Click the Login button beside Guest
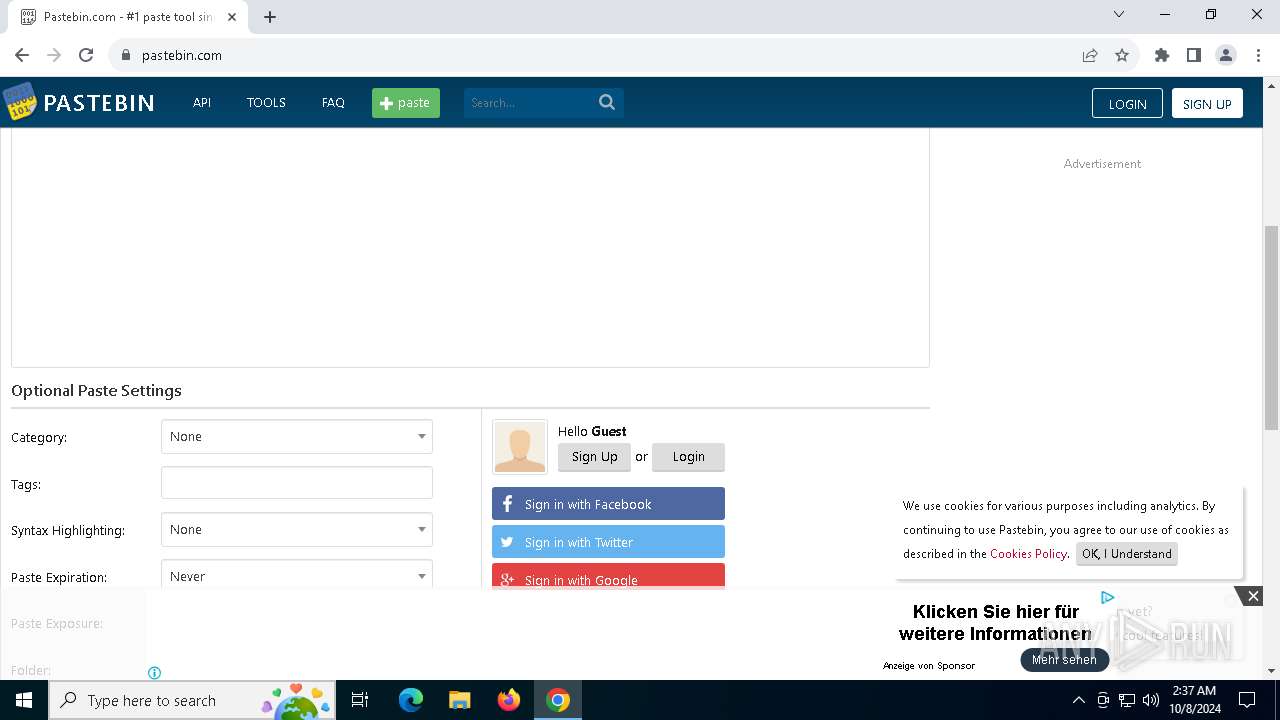The image size is (1280, 720). (x=688, y=457)
